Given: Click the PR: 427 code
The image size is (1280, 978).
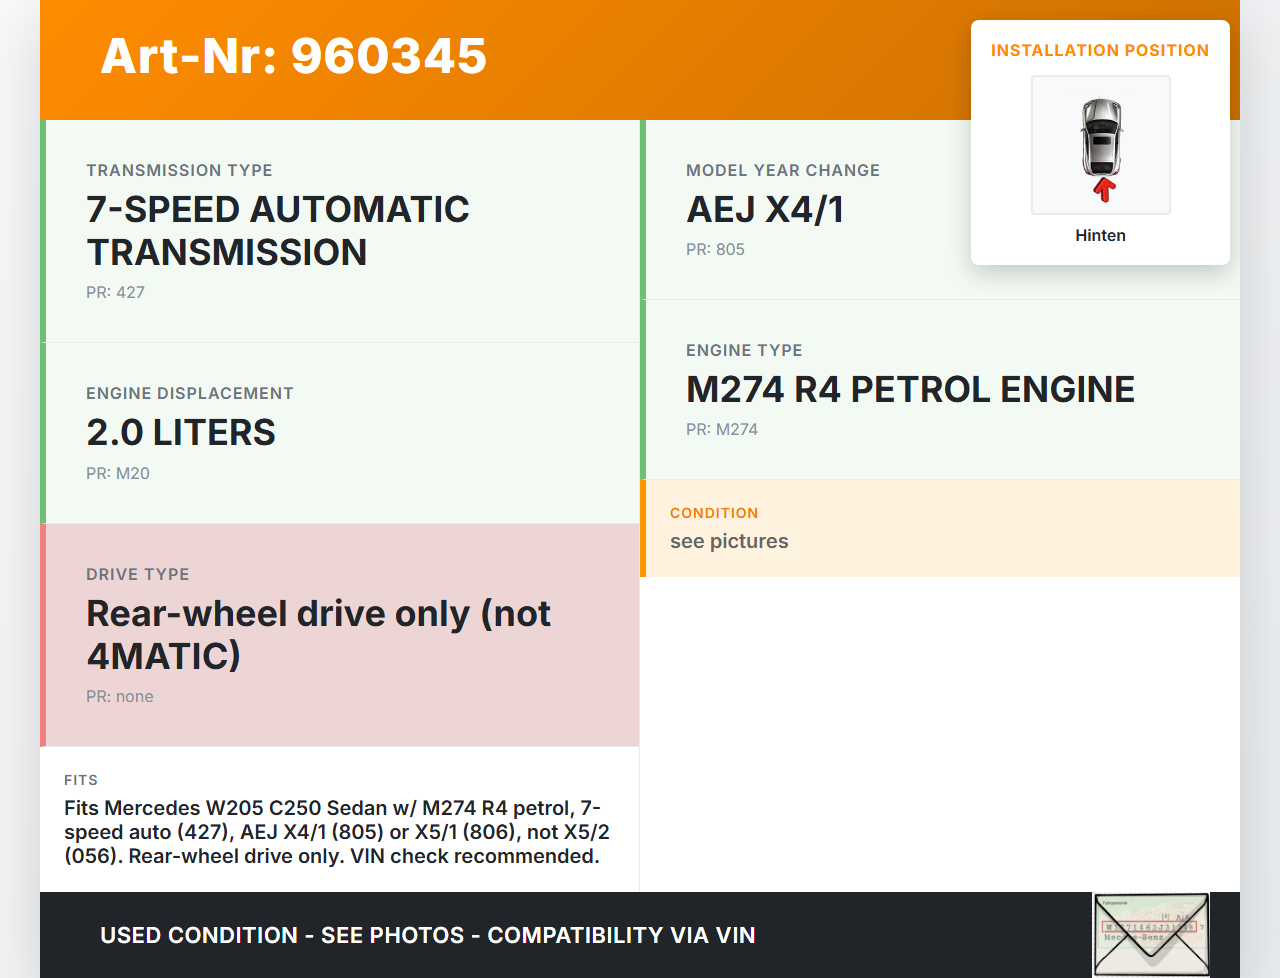Looking at the screenshot, I should [115, 292].
